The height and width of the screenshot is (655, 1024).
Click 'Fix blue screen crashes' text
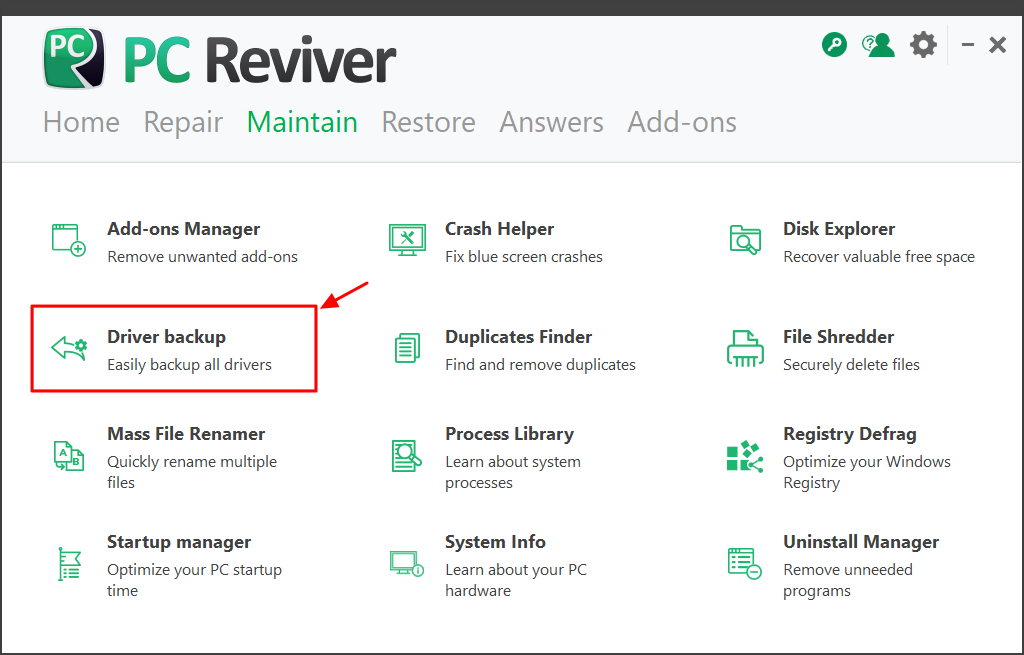524,257
